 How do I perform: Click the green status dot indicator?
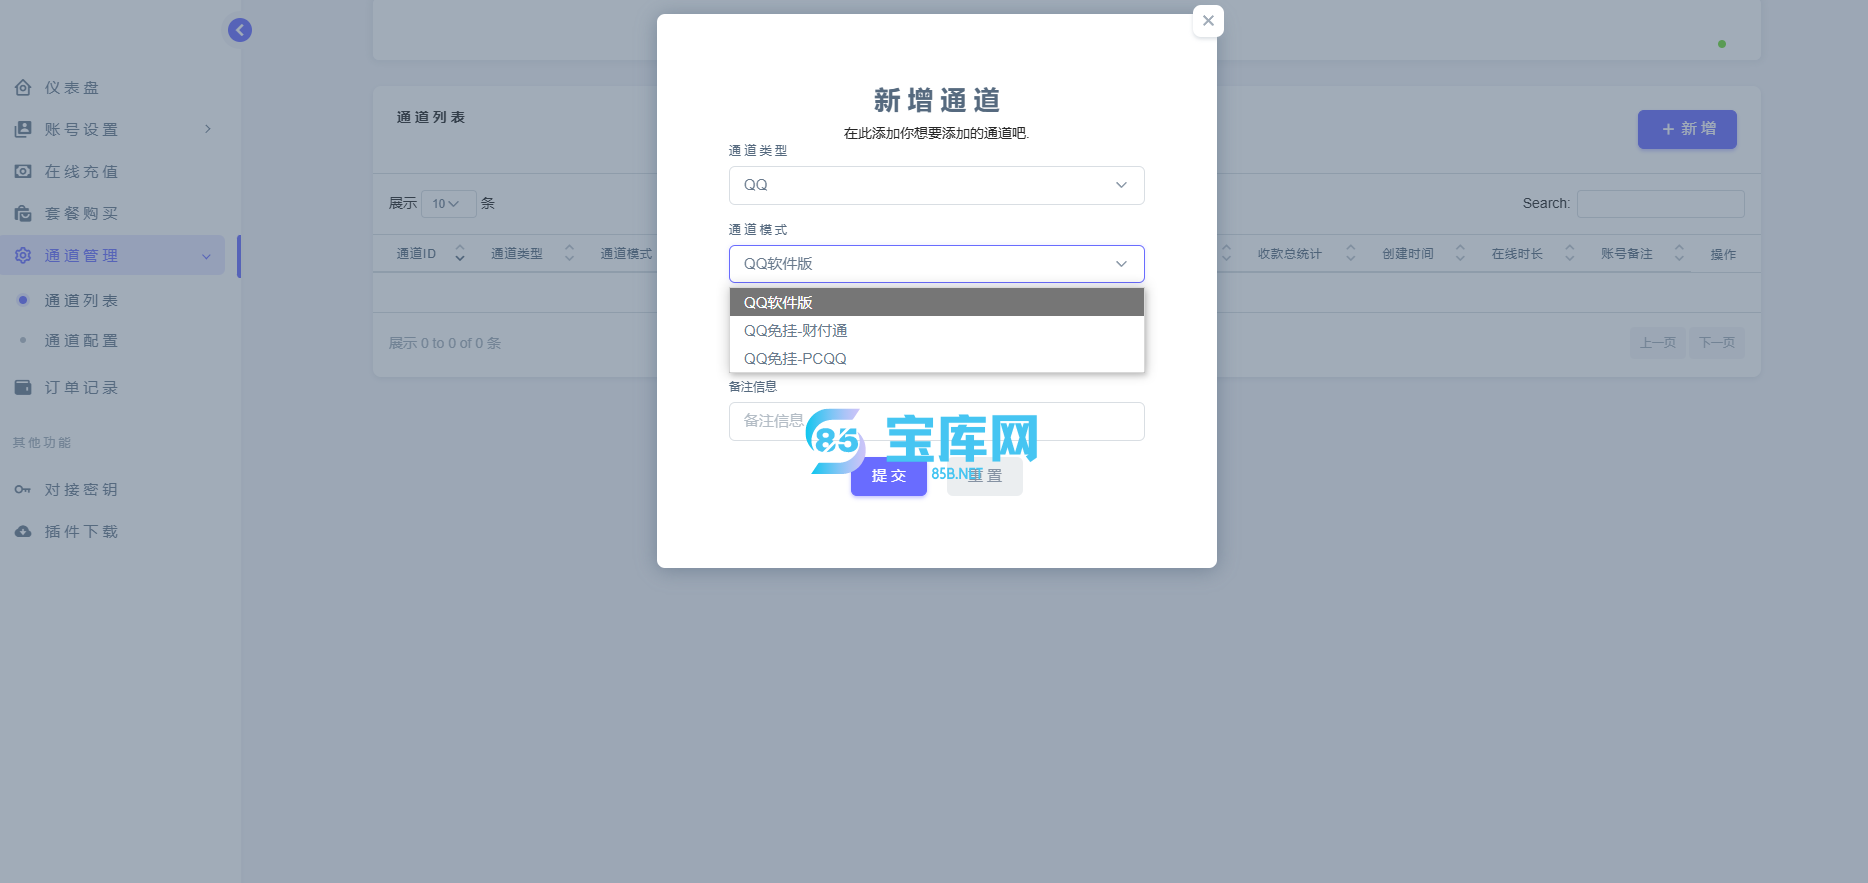point(1721,44)
